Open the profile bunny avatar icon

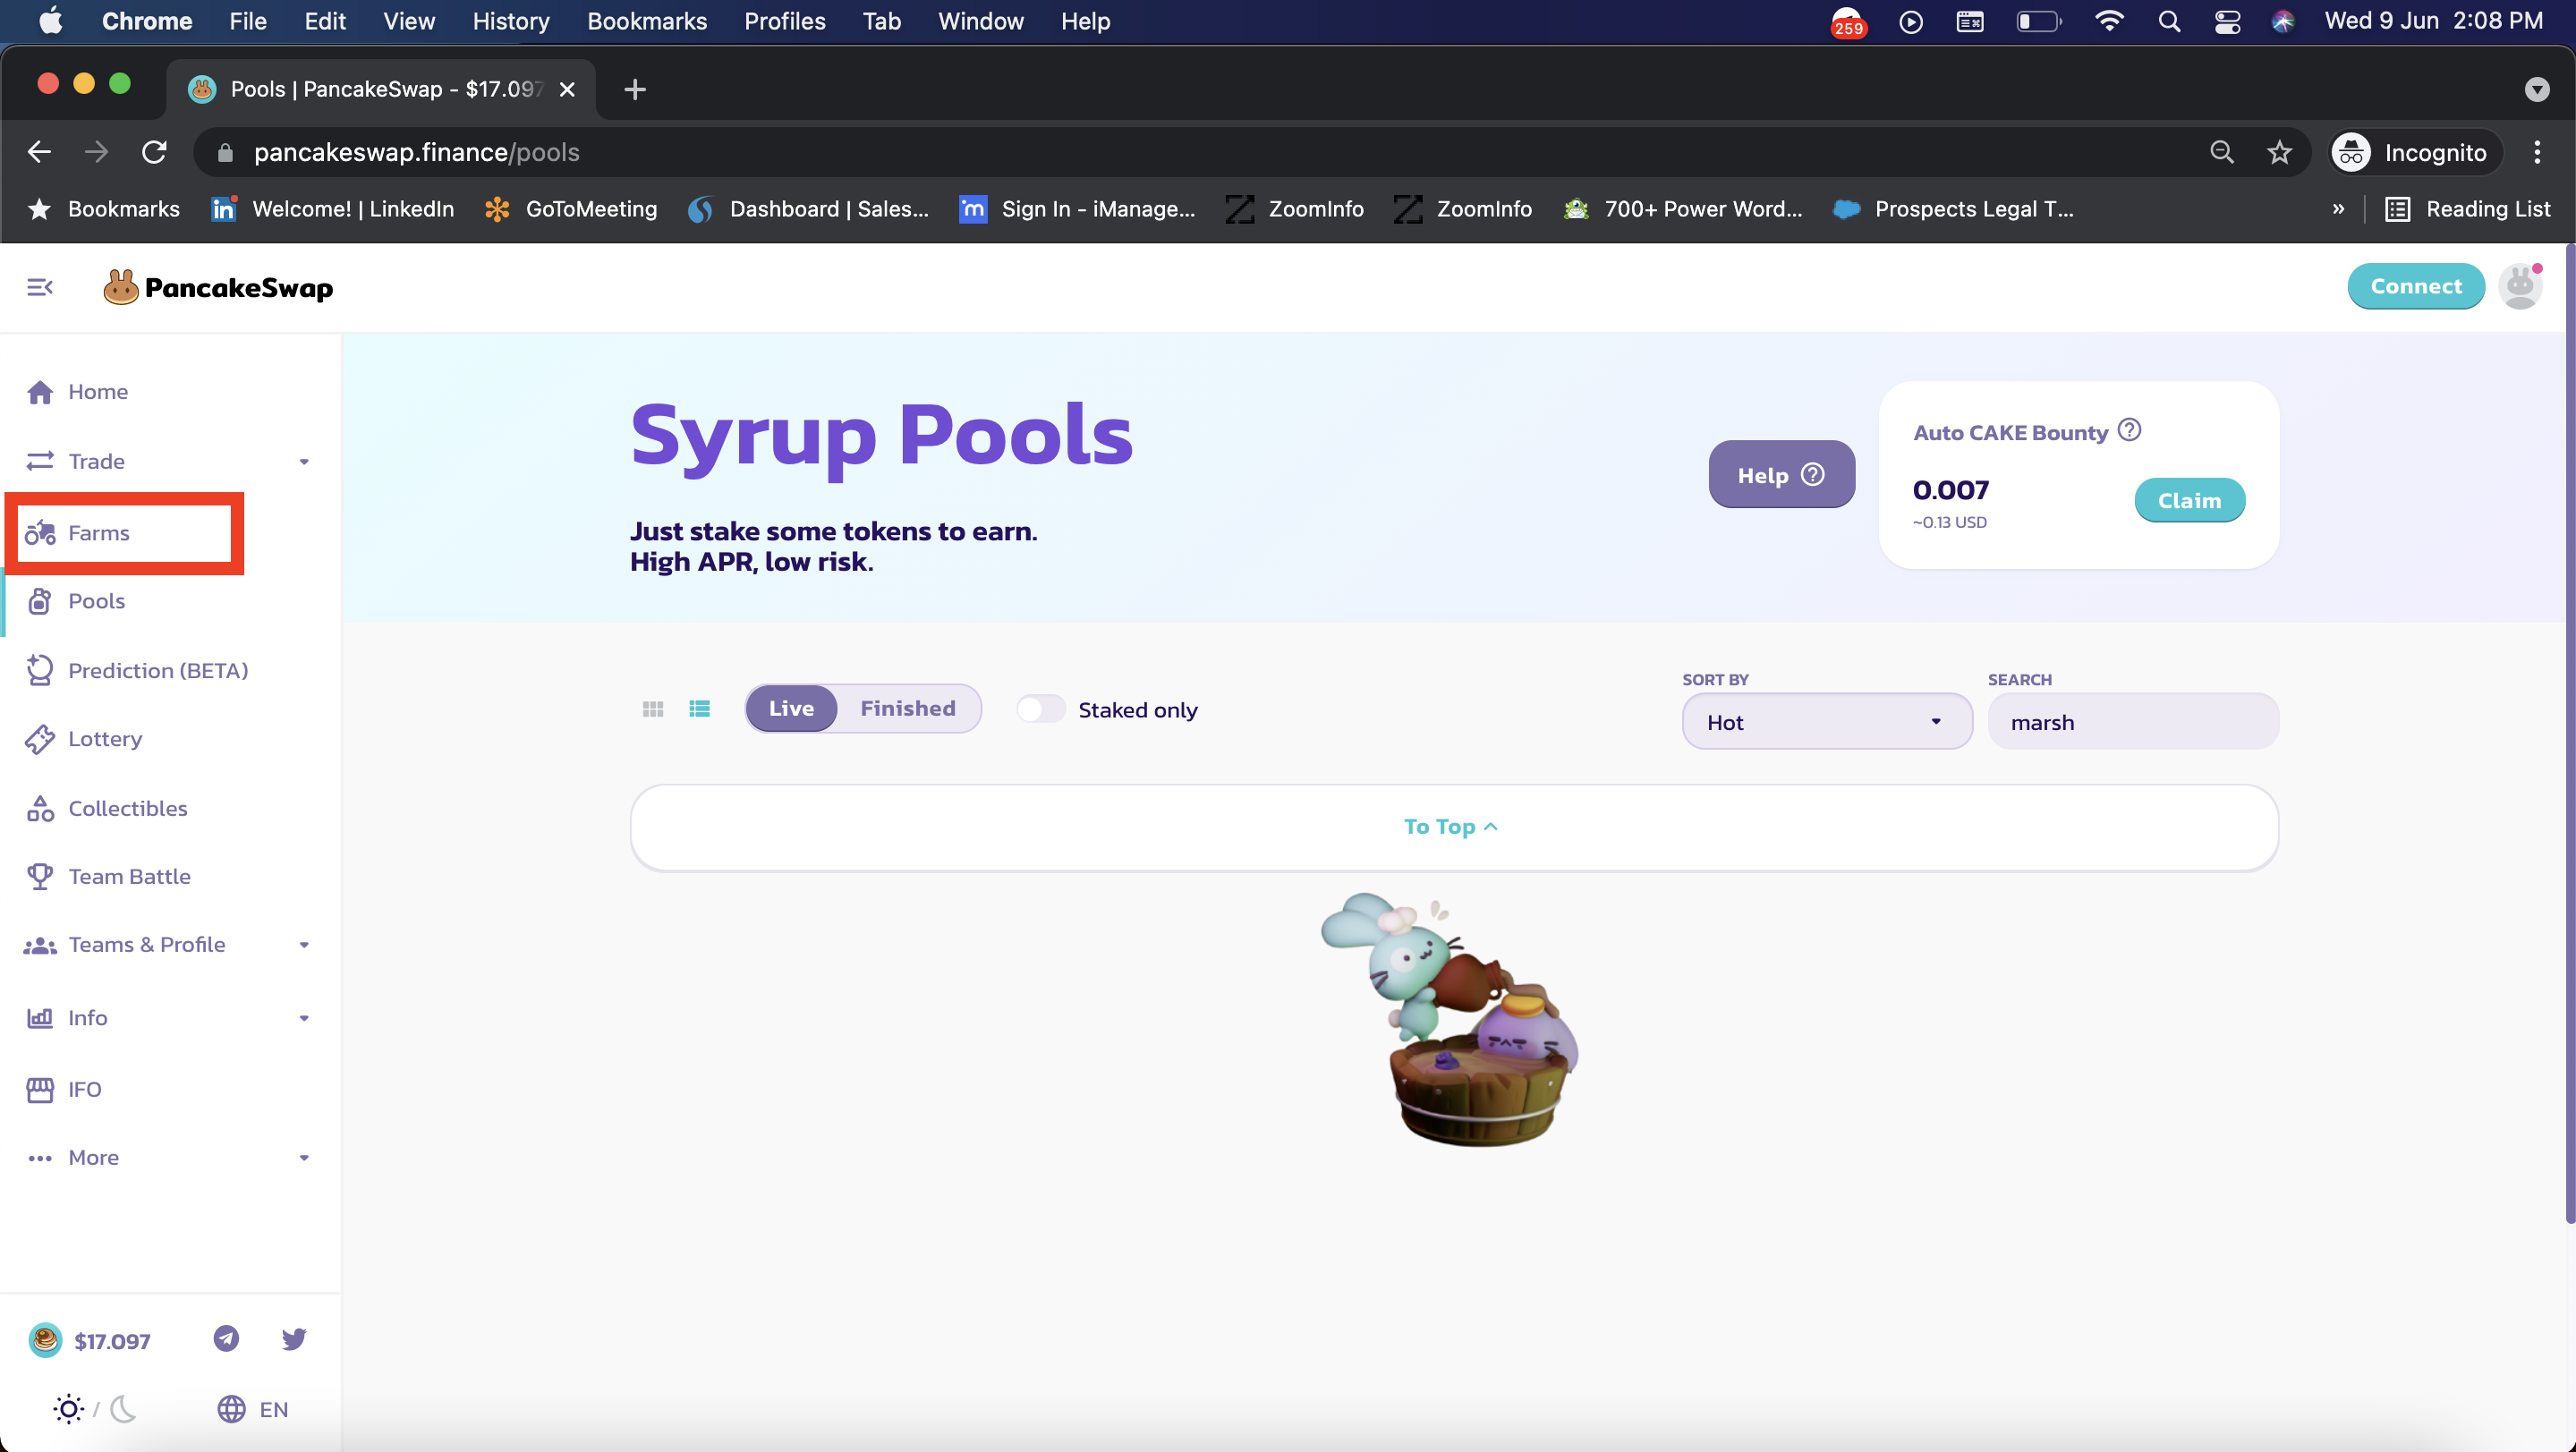[x=2520, y=287]
